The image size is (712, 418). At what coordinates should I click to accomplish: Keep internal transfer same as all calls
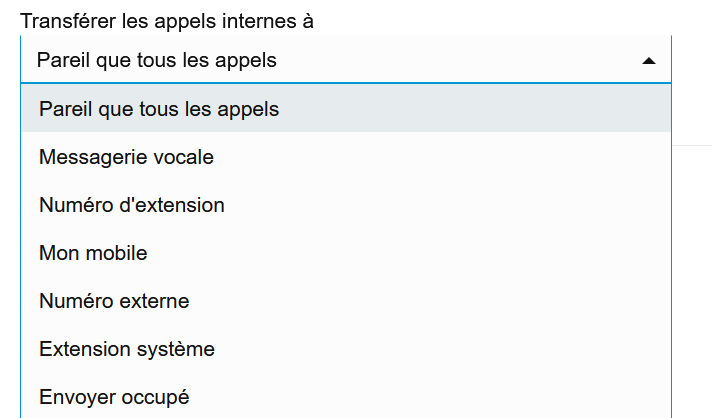(x=159, y=109)
